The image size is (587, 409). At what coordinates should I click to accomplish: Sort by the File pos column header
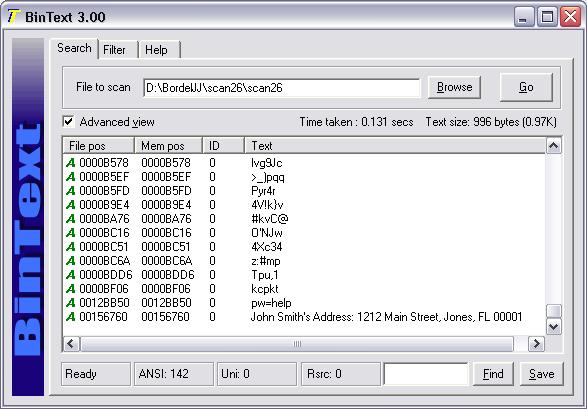click(98, 146)
